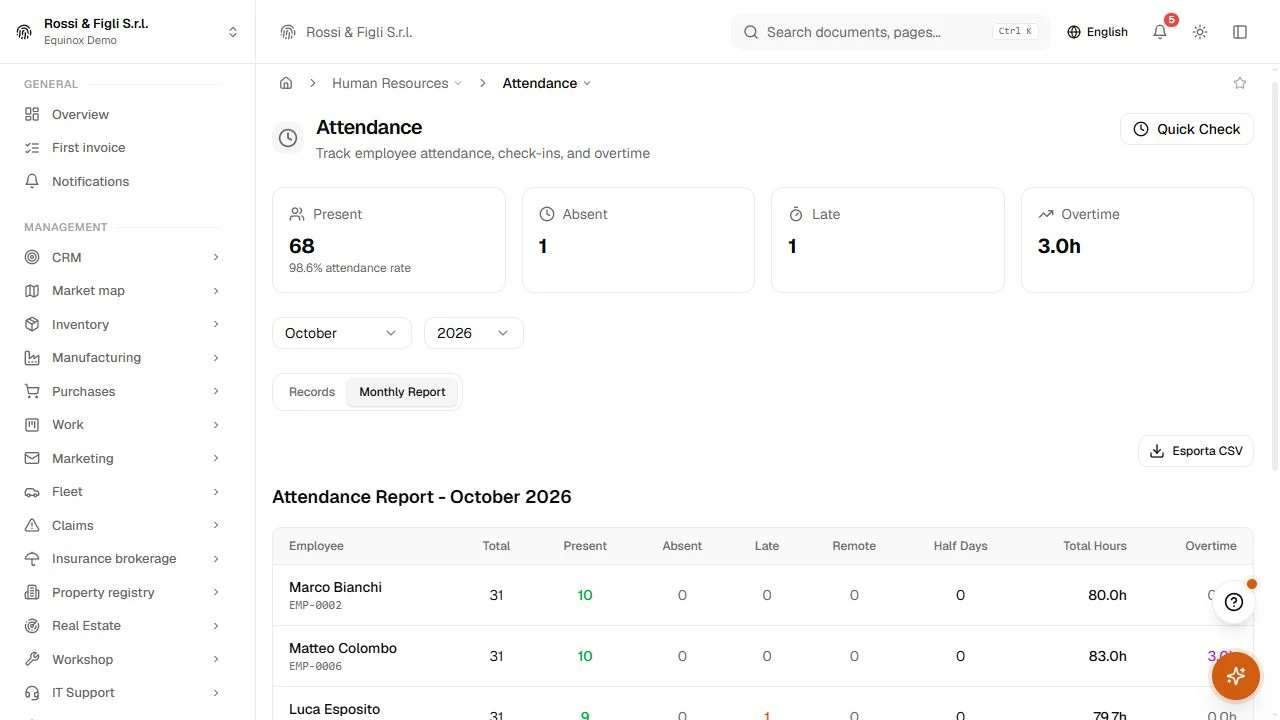Viewport: 1280px width, 720px height.
Task: Click the First invoice checklist icon
Action: point(32,148)
